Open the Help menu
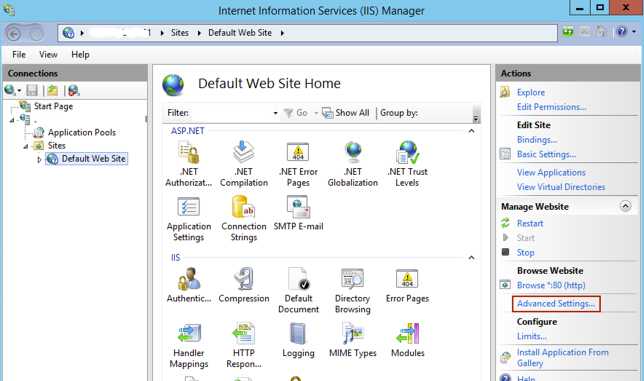 80,55
